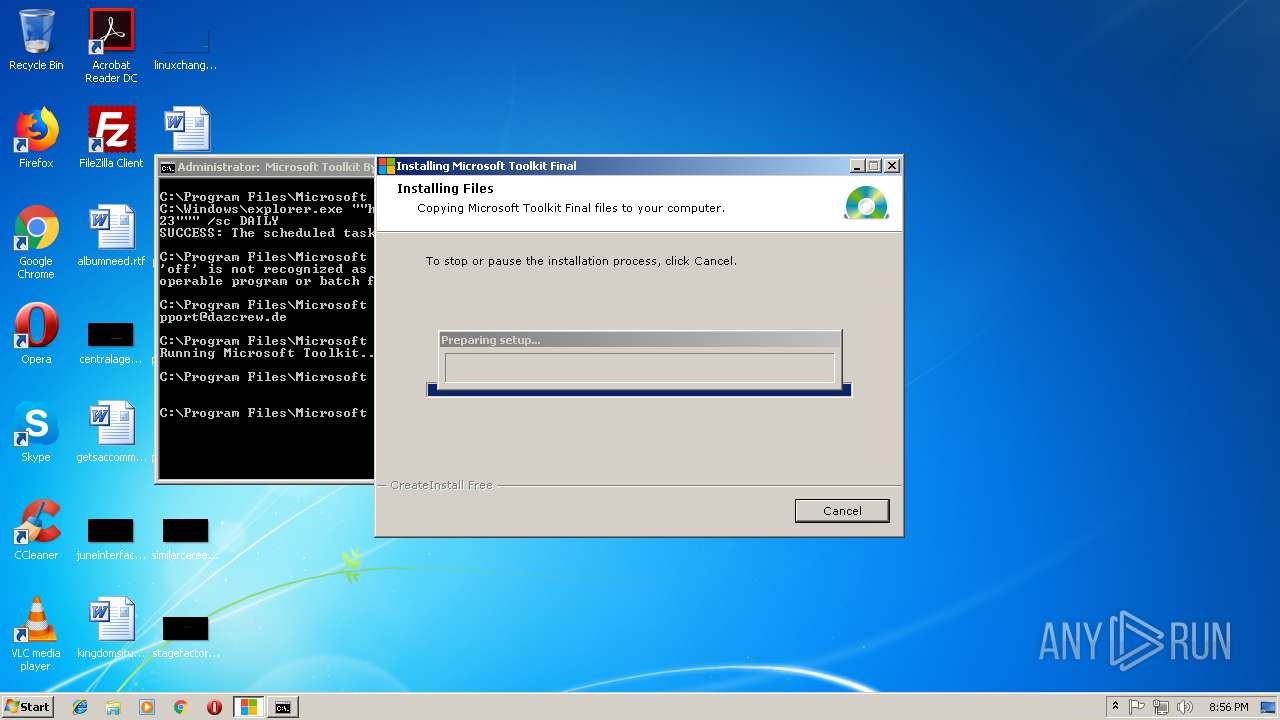This screenshot has width=1280, height=720.
Task: Click the Cancel button in the installer
Action: click(x=842, y=511)
